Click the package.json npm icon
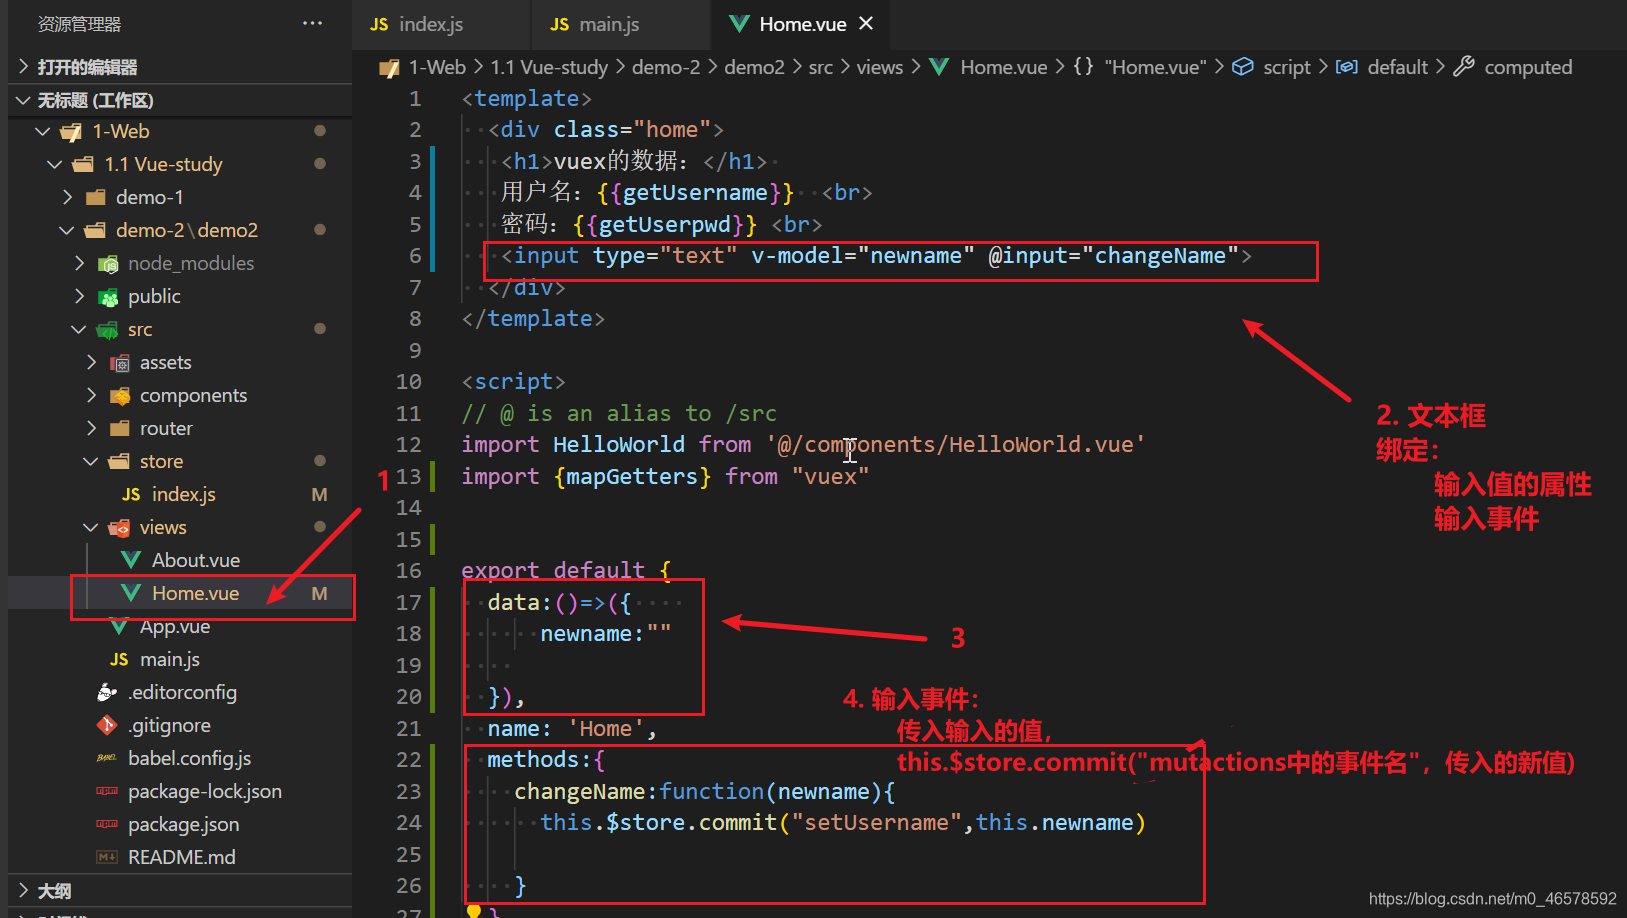1627x918 pixels. 107,824
